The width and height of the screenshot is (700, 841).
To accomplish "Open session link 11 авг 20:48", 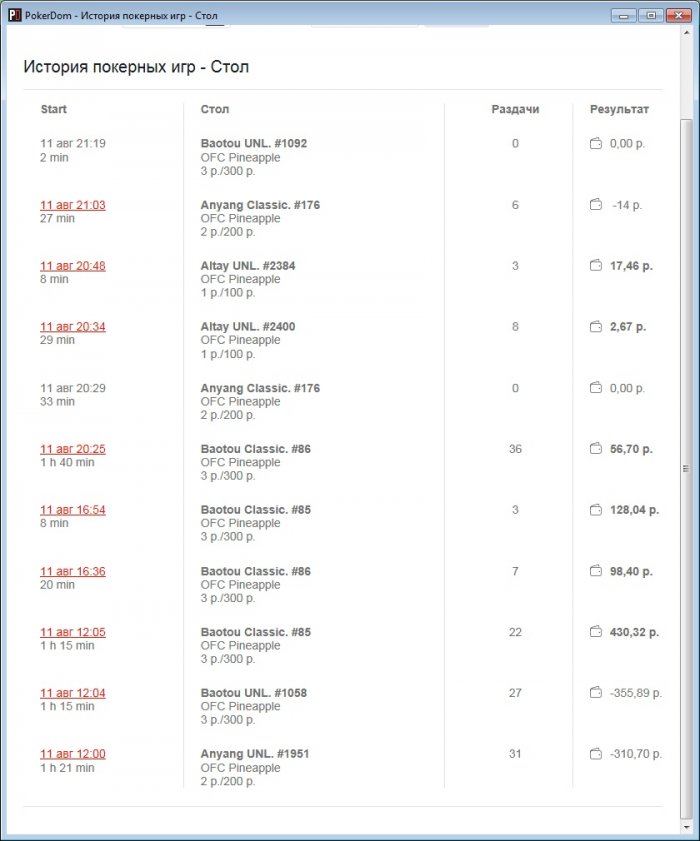I will click(72, 266).
